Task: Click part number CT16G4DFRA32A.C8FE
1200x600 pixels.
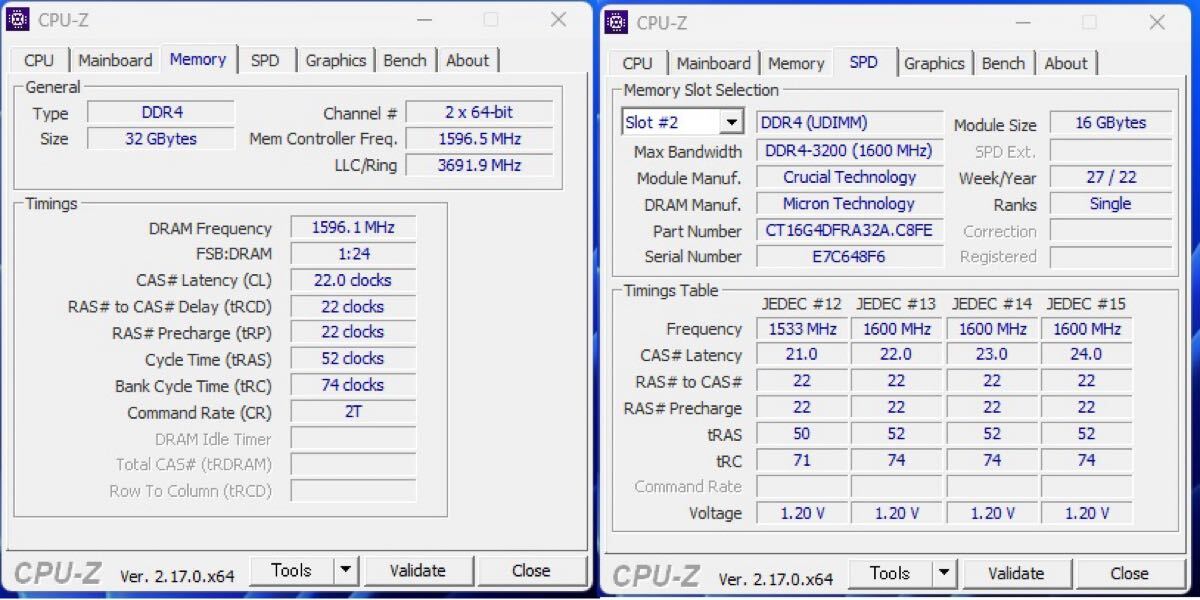Action: pos(849,230)
